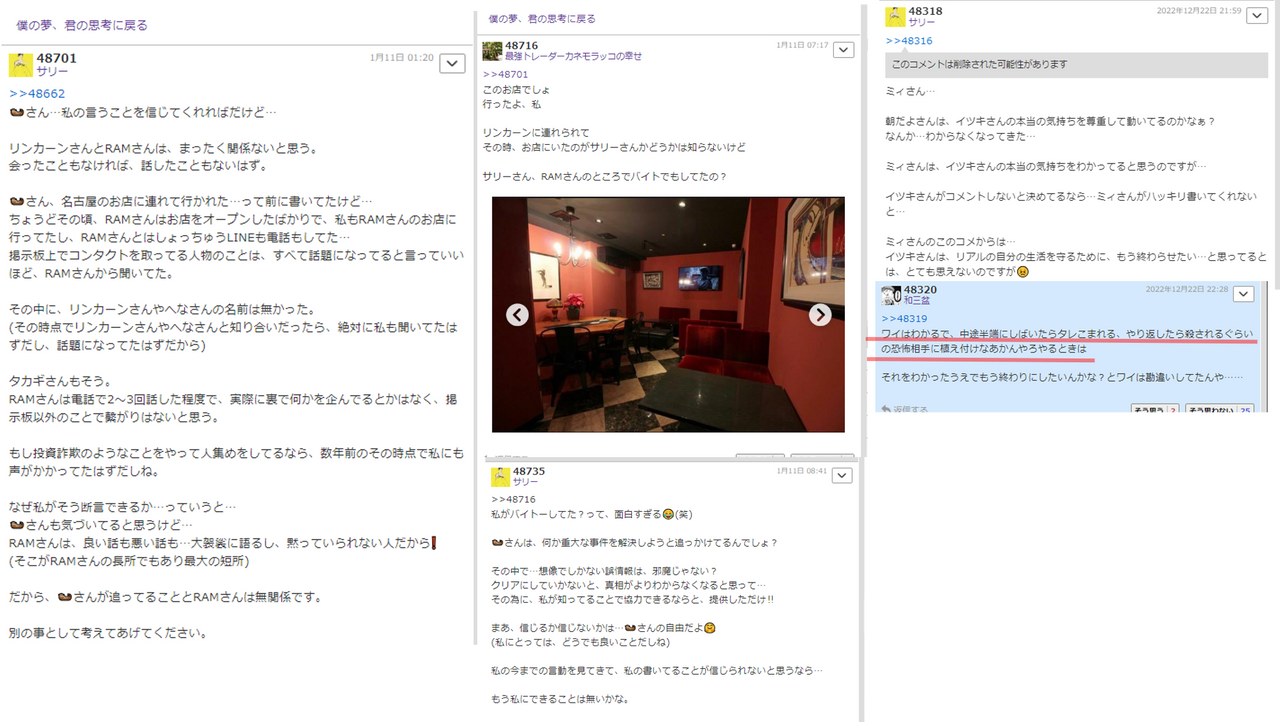Vote そう思う on post 48320

click(1156, 410)
